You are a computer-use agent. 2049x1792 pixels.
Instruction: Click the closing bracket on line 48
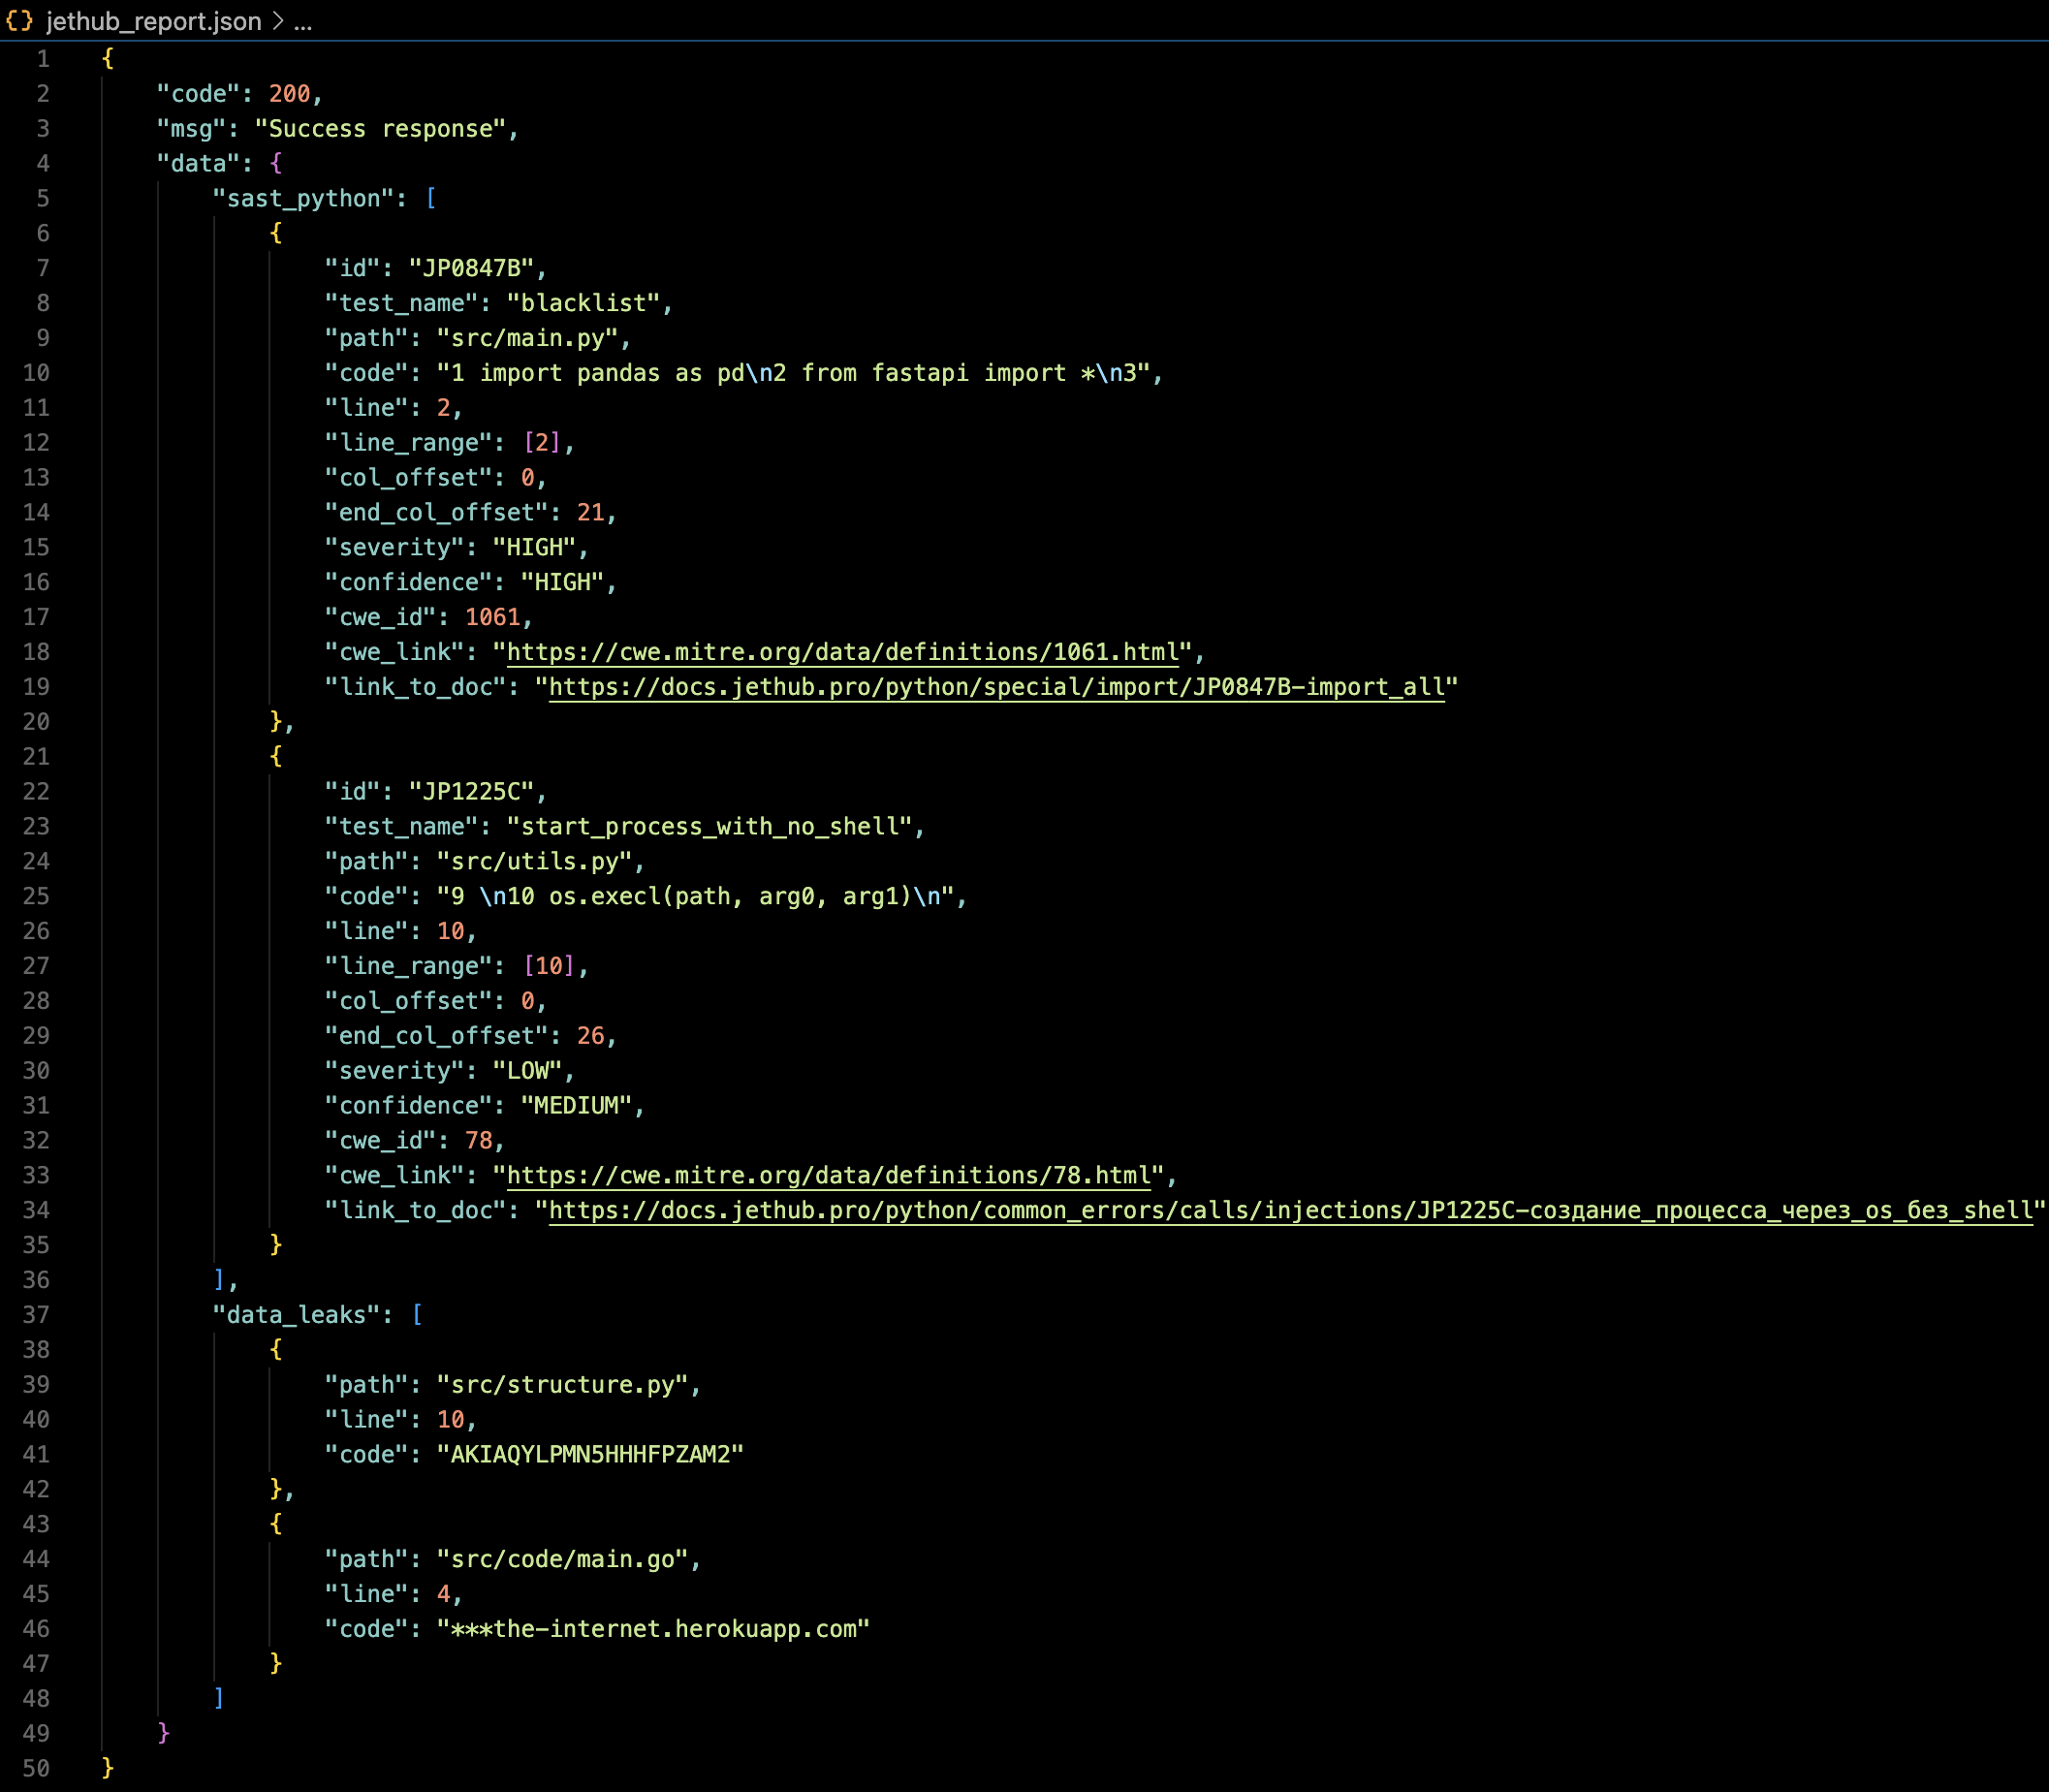219,1698
